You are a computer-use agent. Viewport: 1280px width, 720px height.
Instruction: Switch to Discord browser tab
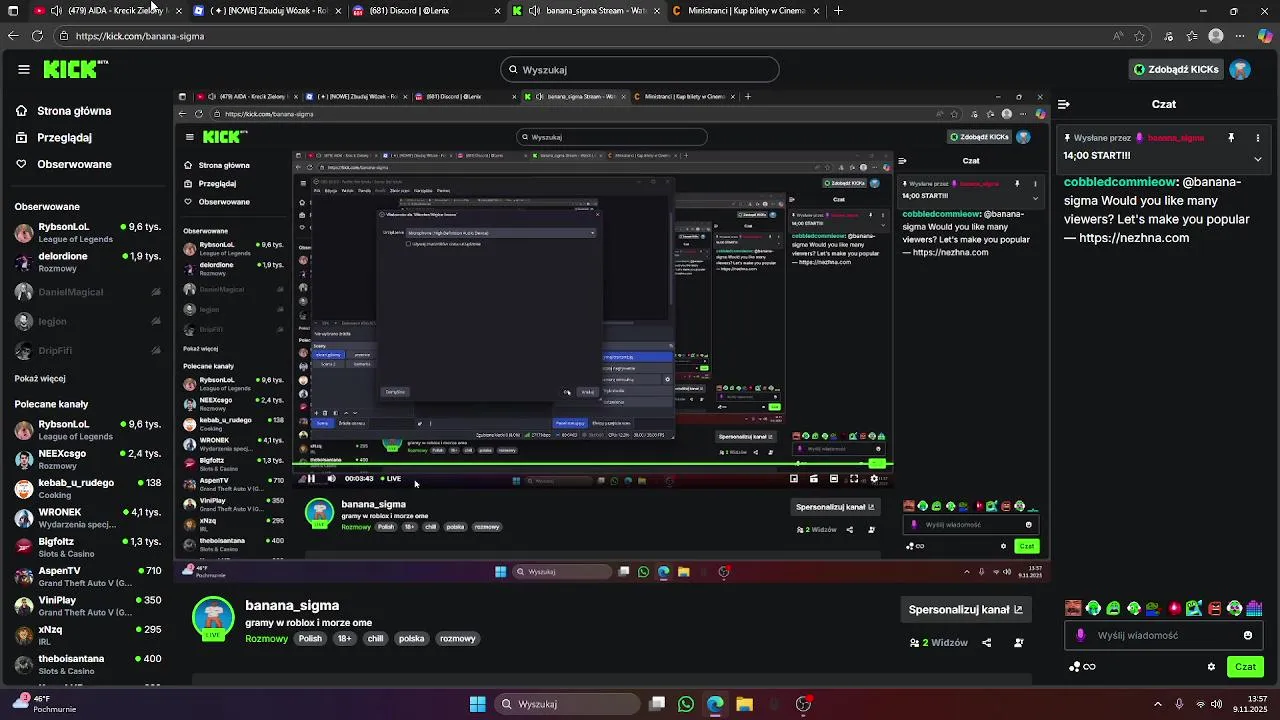[425, 11]
